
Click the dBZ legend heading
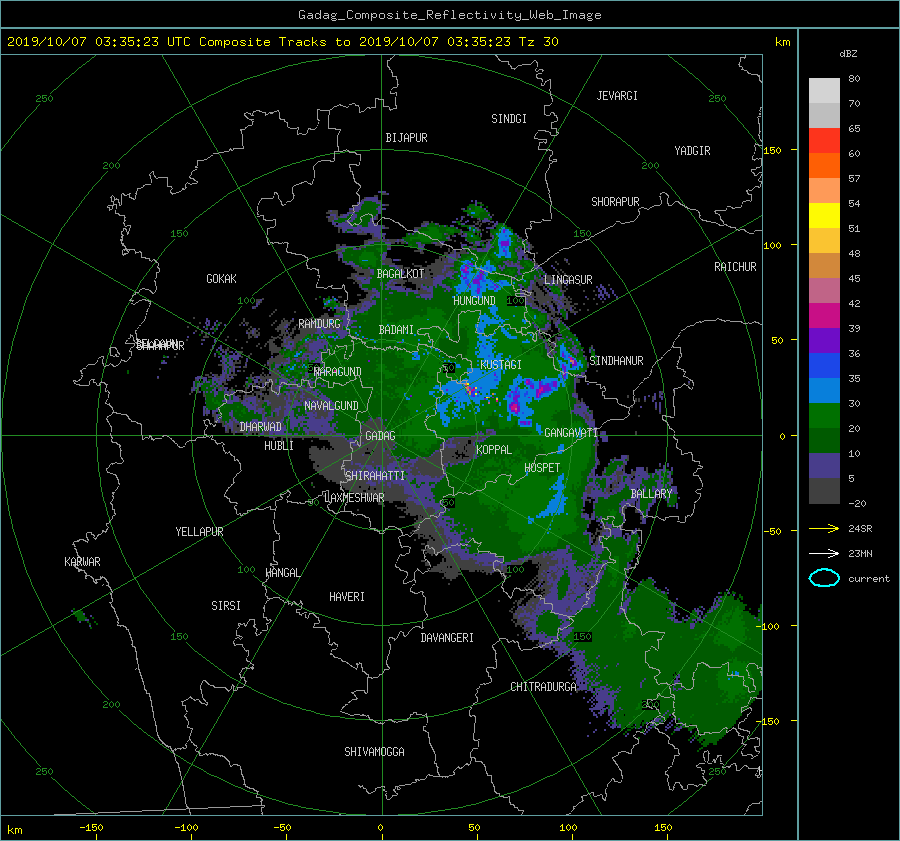(x=848, y=54)
